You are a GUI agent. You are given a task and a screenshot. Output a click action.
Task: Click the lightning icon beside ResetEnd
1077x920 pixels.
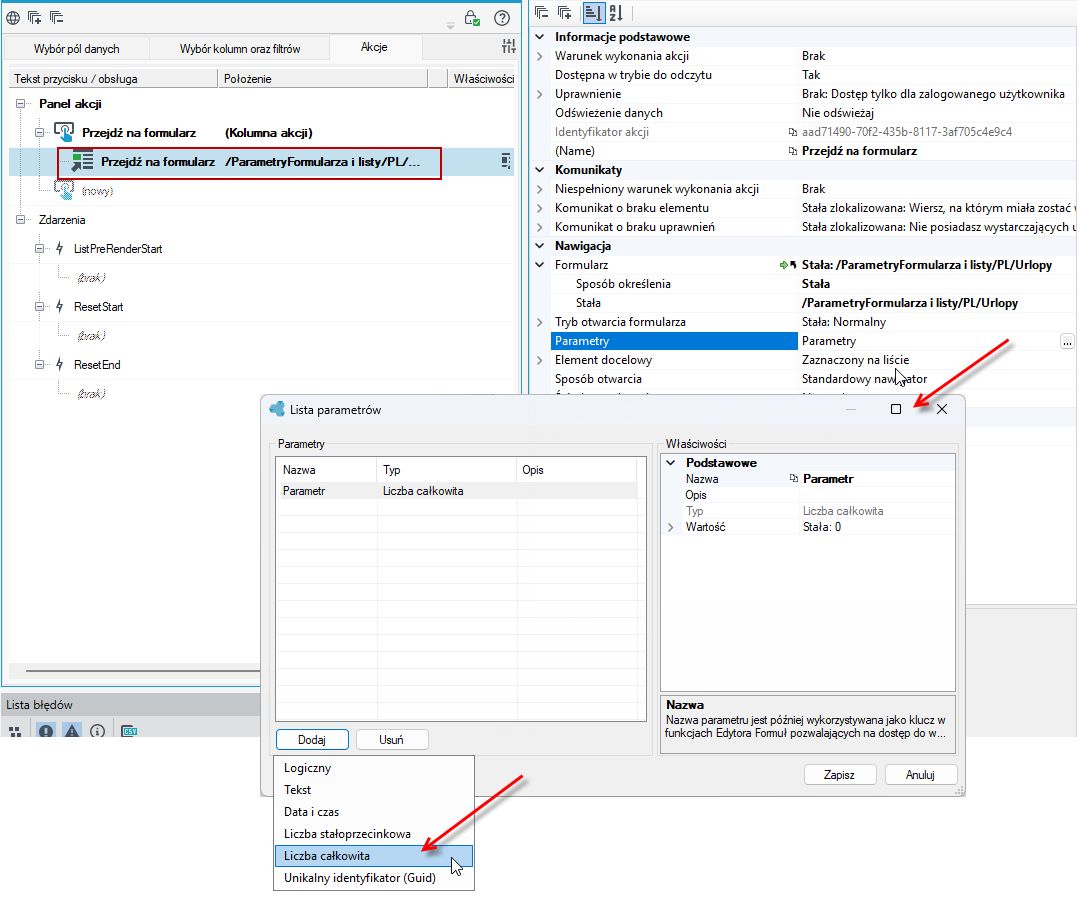[60, 364]
